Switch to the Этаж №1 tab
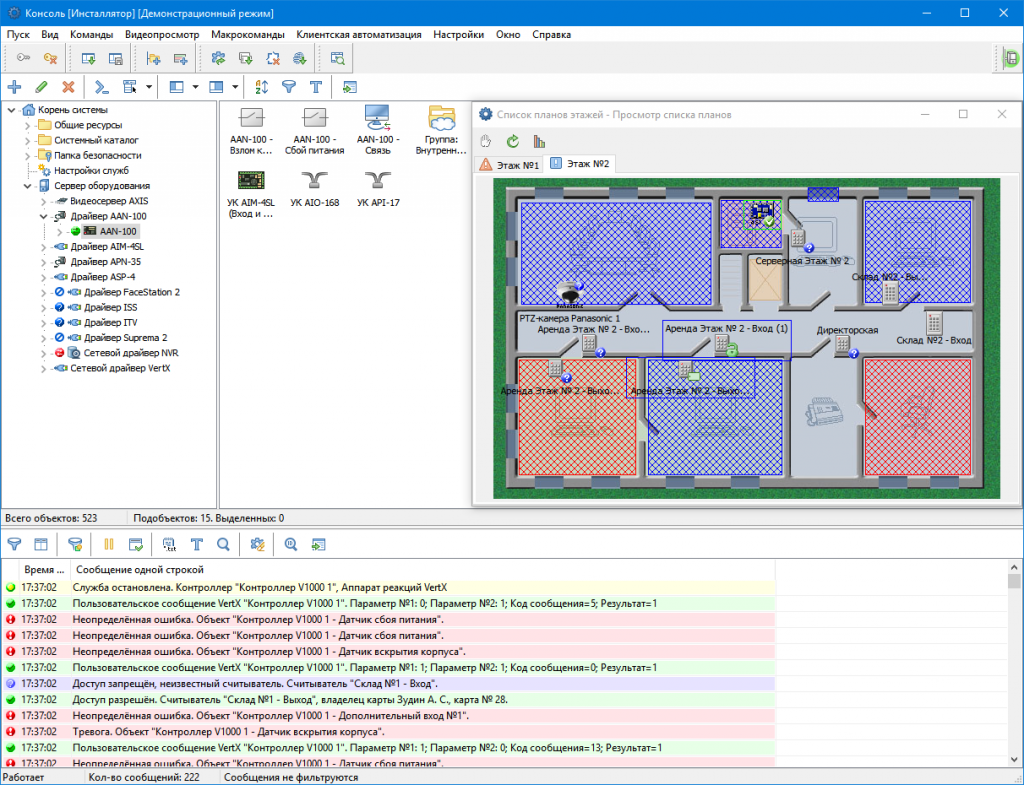 509,165
